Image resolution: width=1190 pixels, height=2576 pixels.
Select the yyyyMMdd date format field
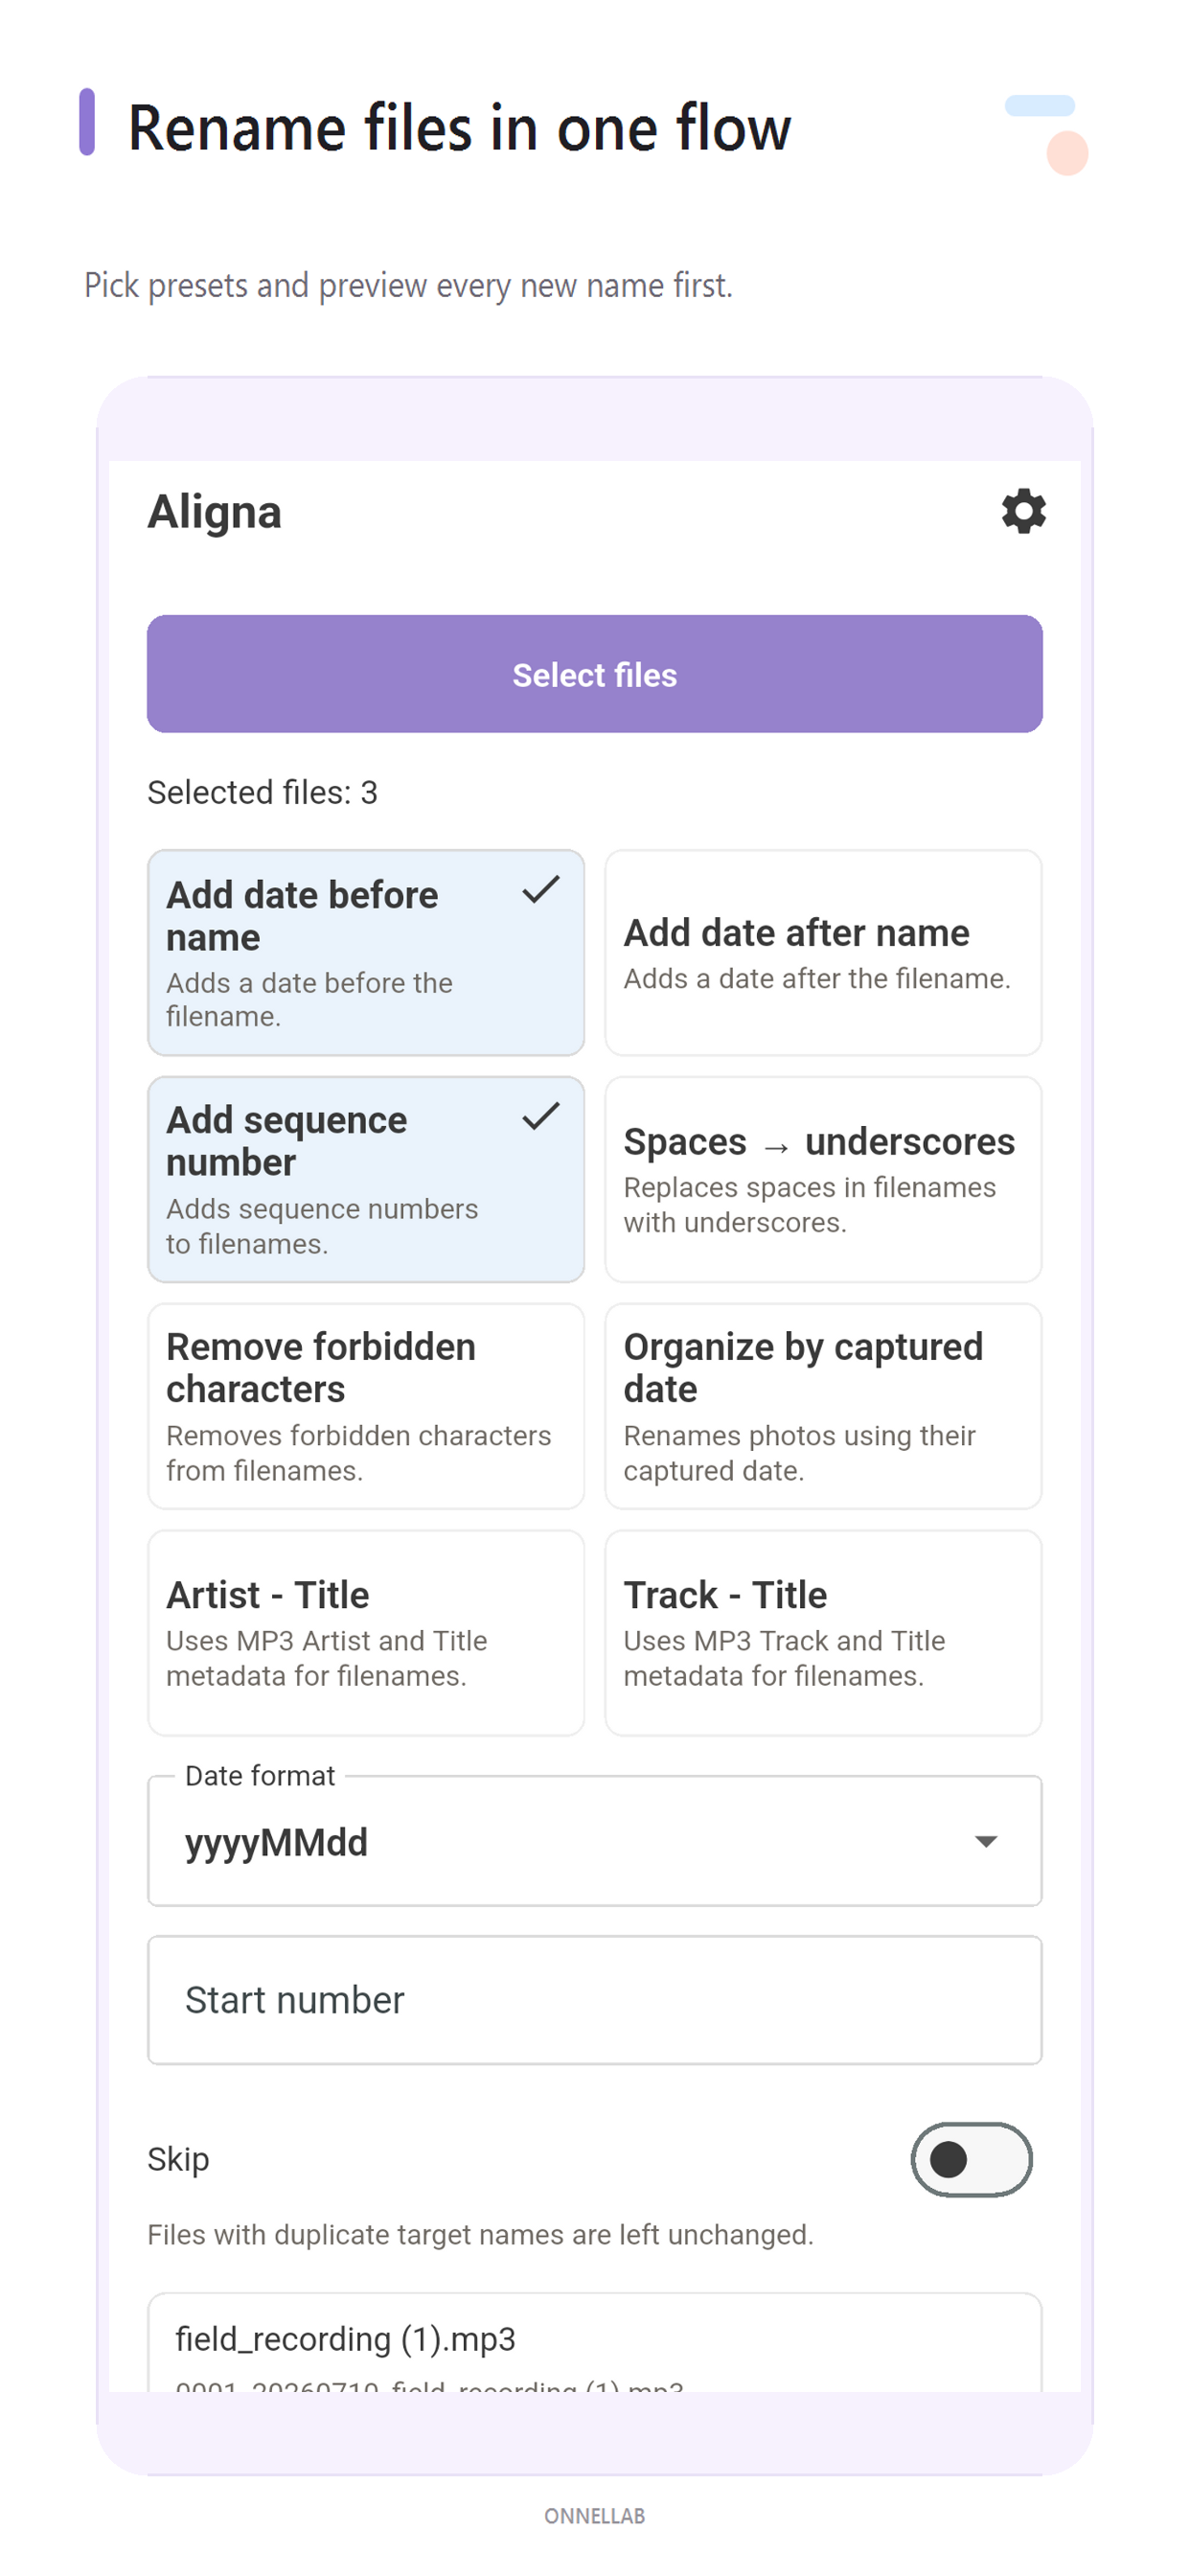(595, 1841)
